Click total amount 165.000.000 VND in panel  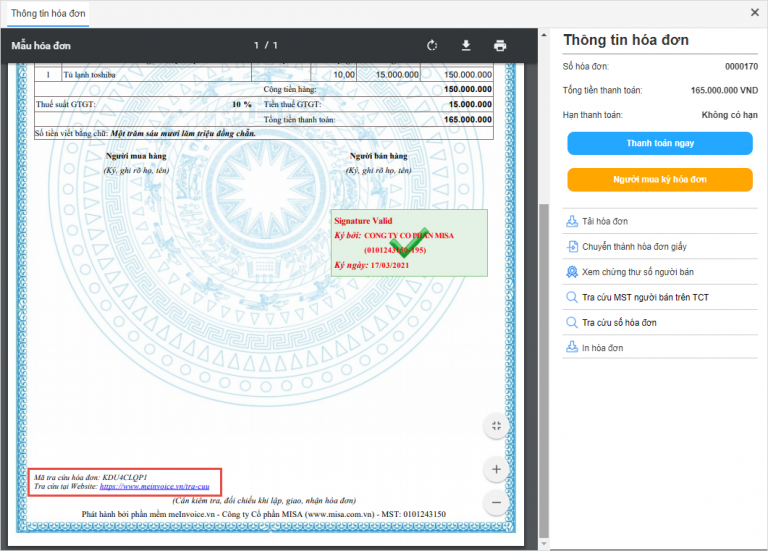point(724,91)
